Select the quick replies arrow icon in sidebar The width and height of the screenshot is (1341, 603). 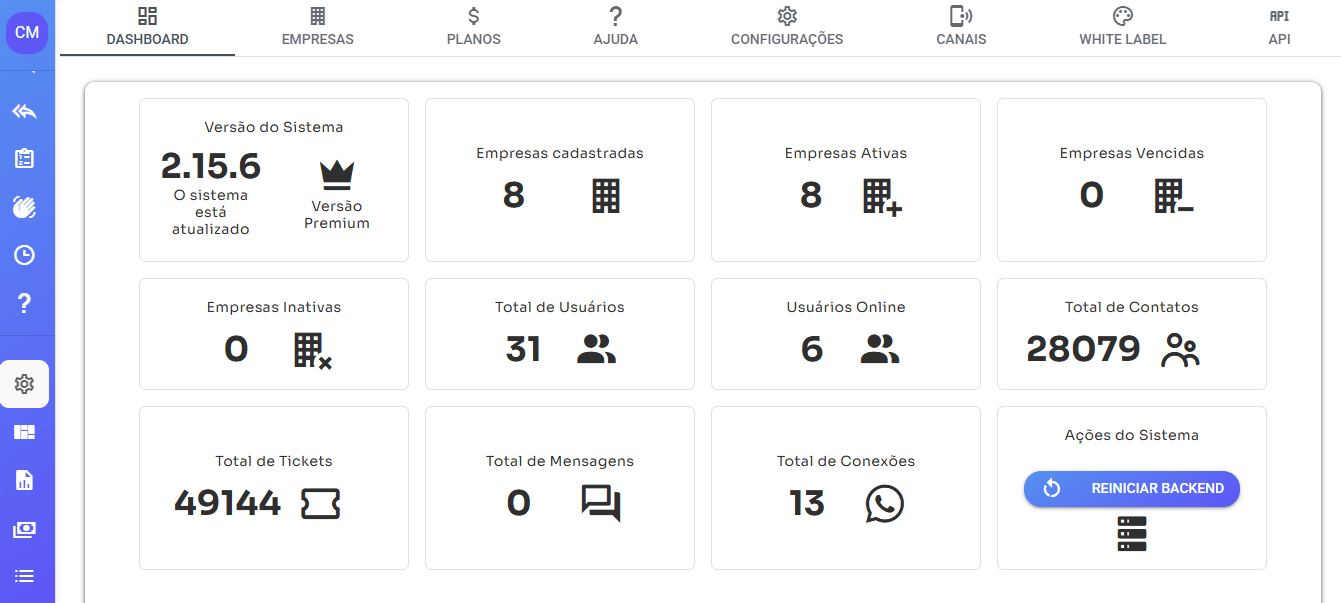25,110
